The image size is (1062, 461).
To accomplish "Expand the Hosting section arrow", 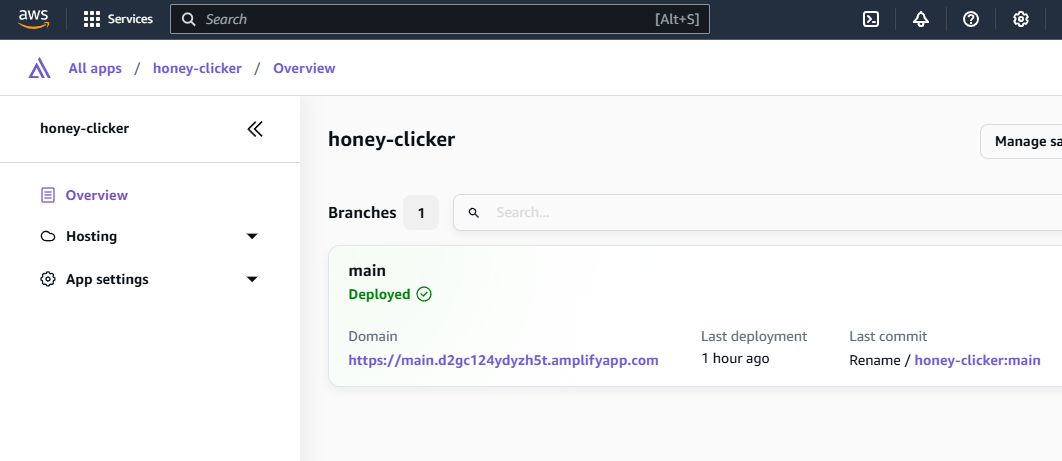I will pos(252,236).
